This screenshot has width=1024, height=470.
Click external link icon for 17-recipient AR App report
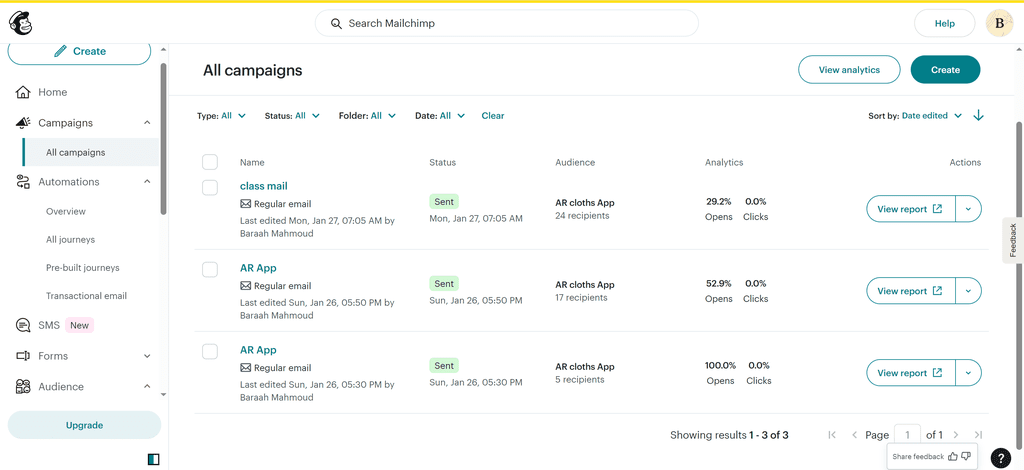[937, 291]
